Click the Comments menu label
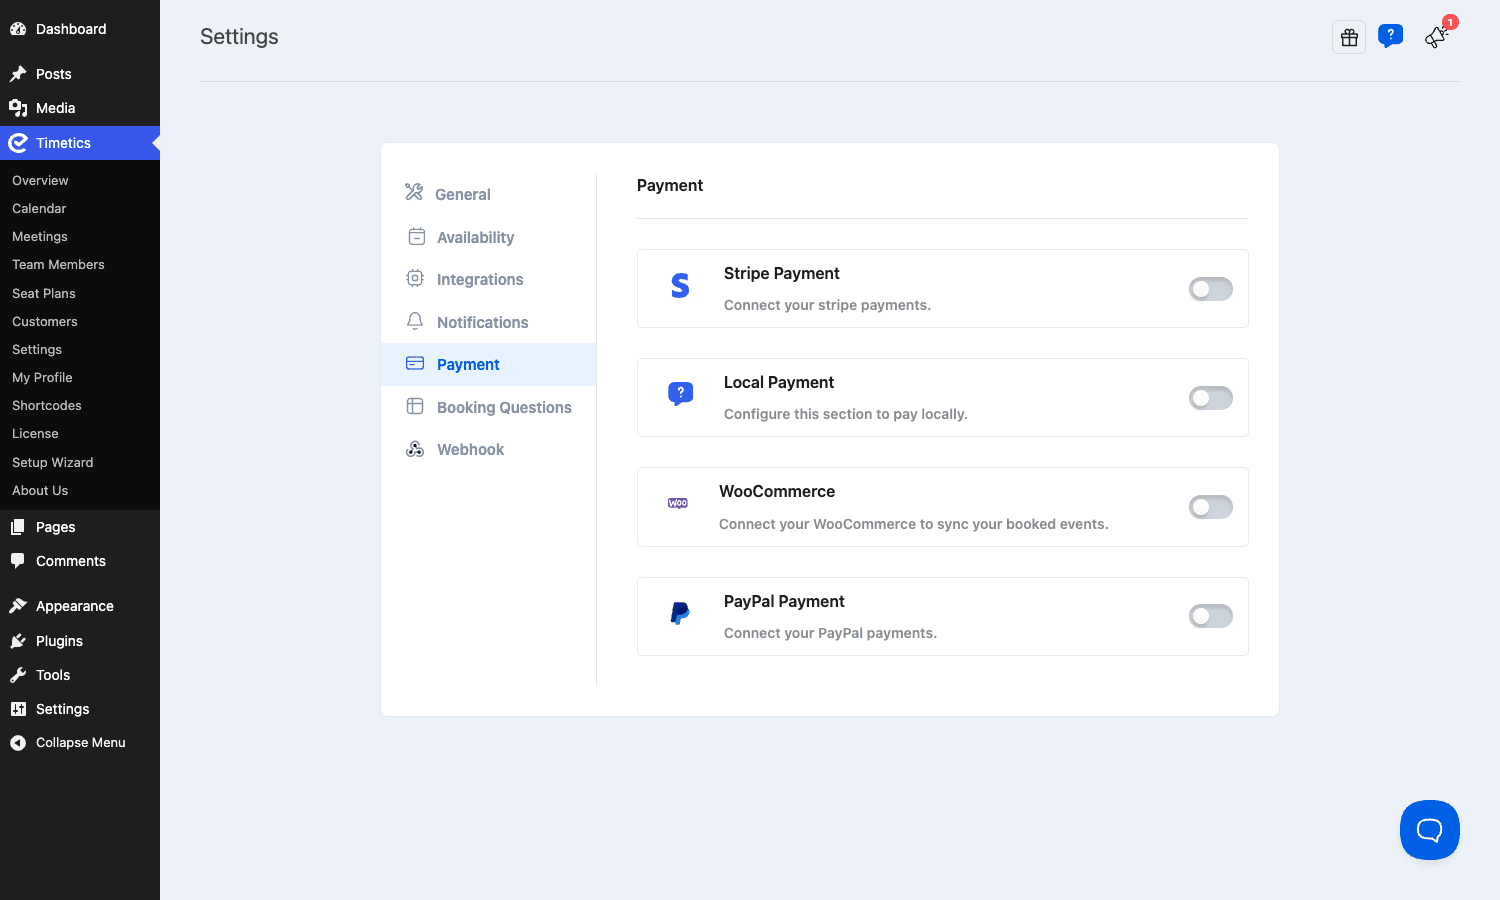 click(71, 561)
